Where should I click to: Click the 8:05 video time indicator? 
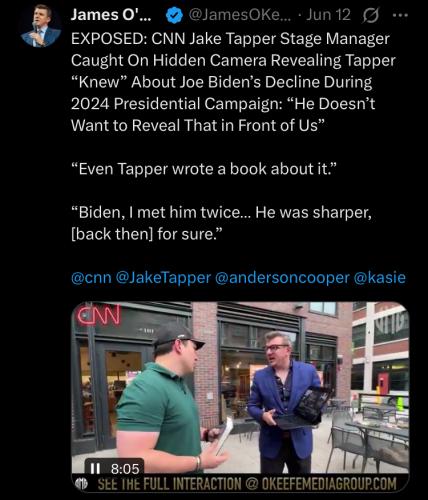click(x=125, y=469)
